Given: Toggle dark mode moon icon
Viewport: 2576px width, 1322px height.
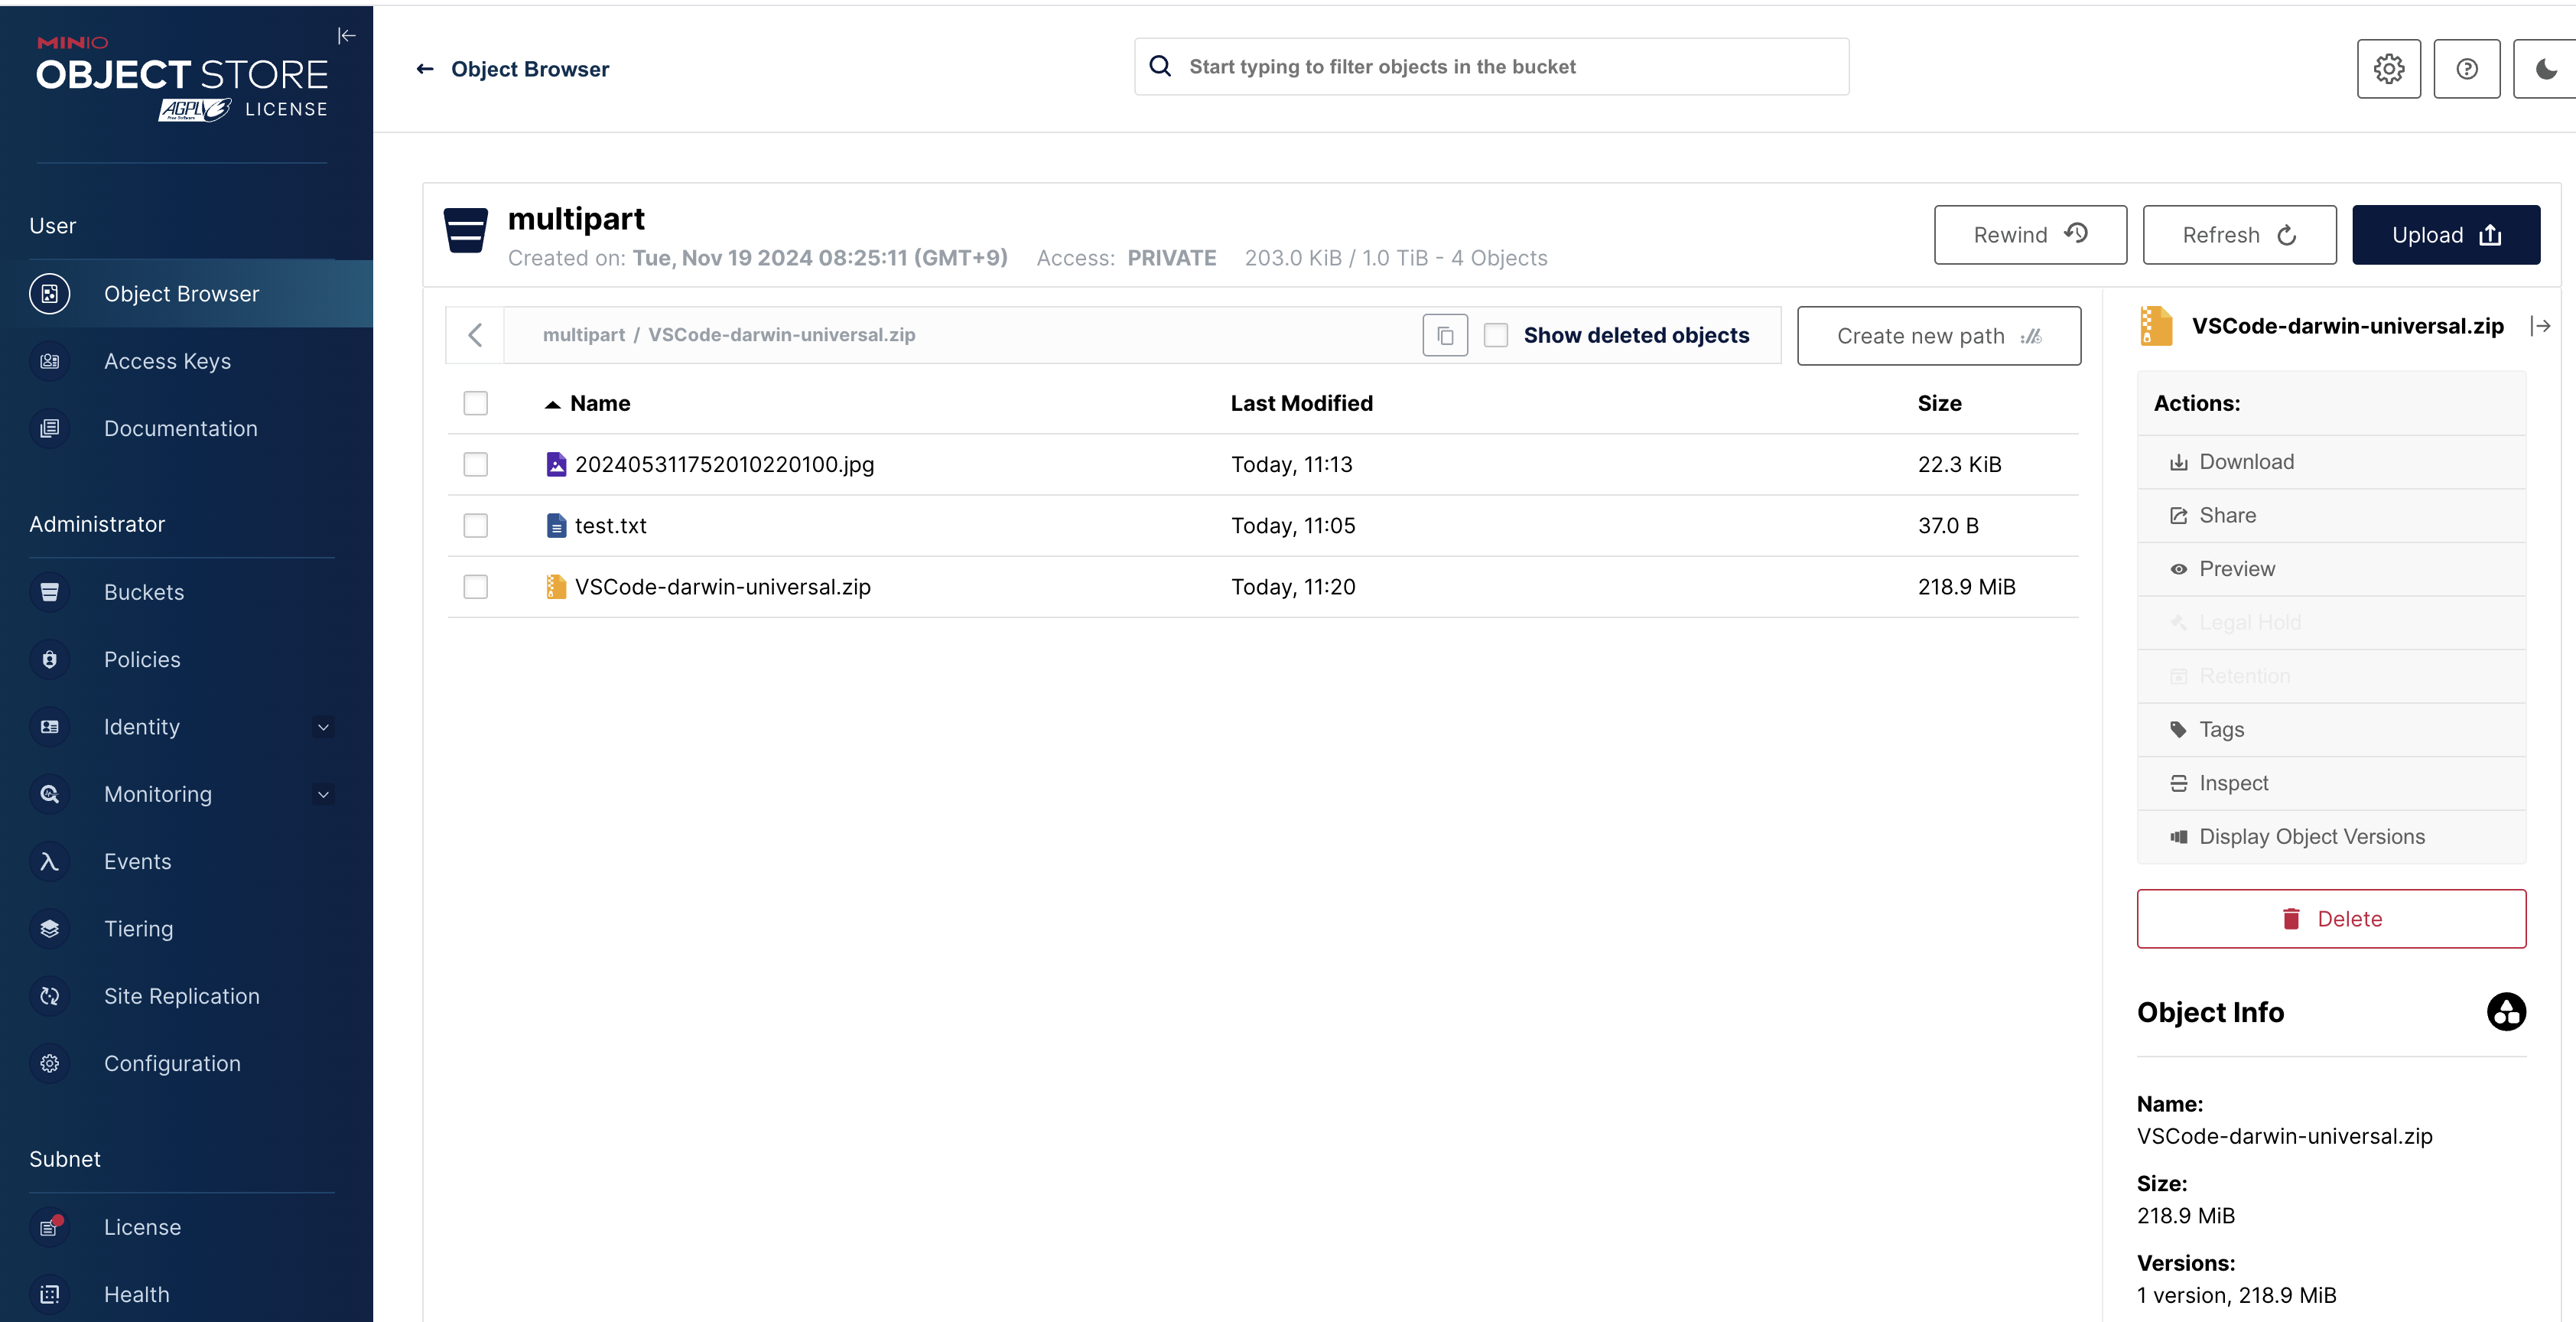Looking at the screenshot, I should tap(2545, 69).
